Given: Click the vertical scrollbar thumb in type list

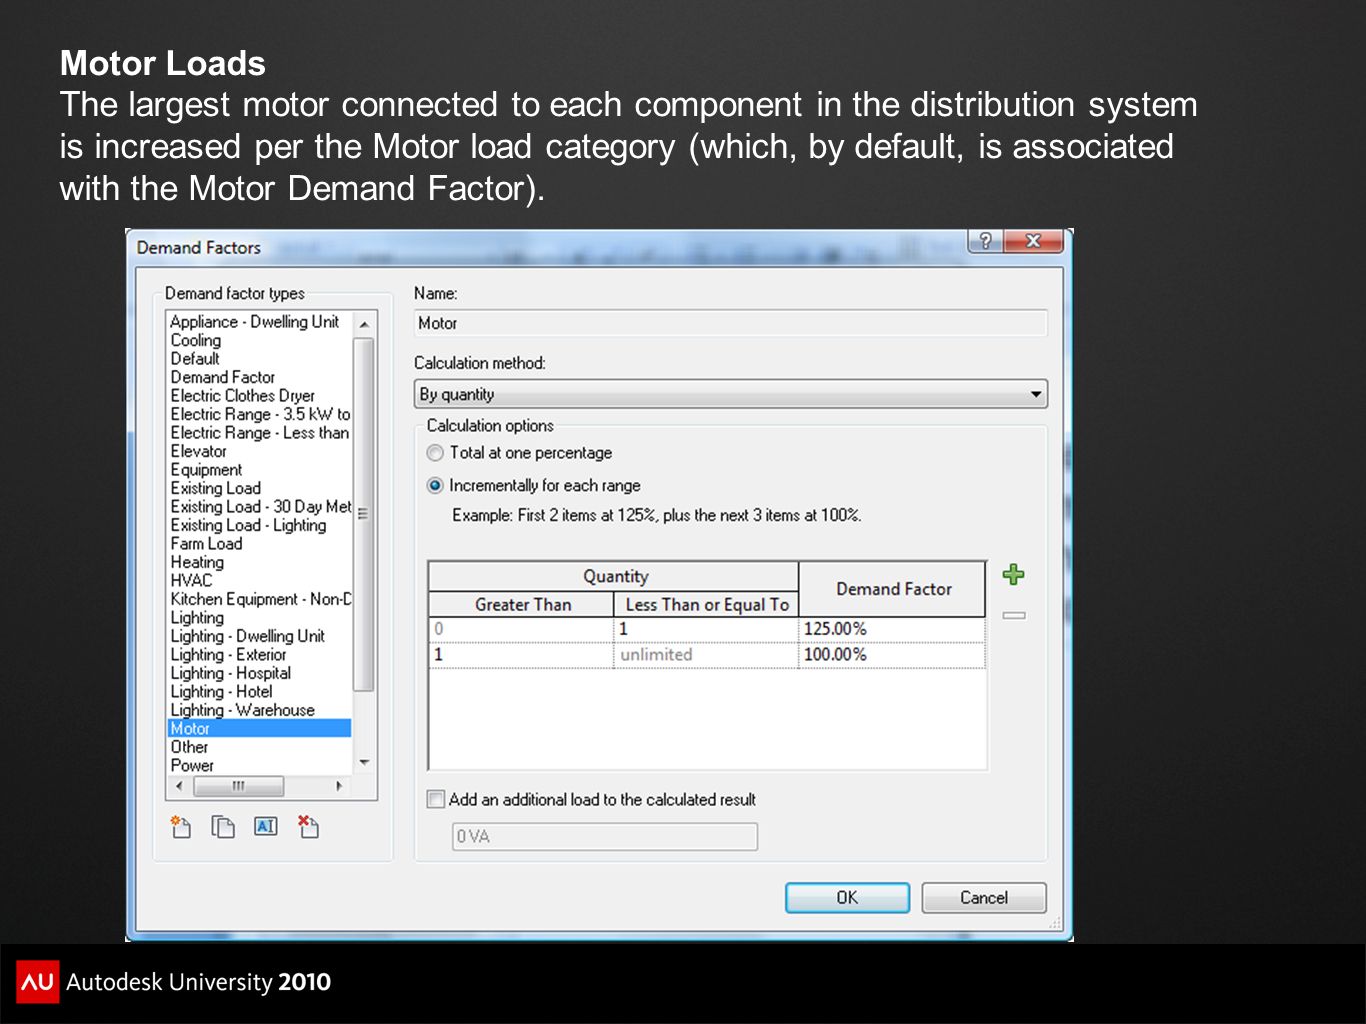Looking at the screenshot, I should coord(364,514).
